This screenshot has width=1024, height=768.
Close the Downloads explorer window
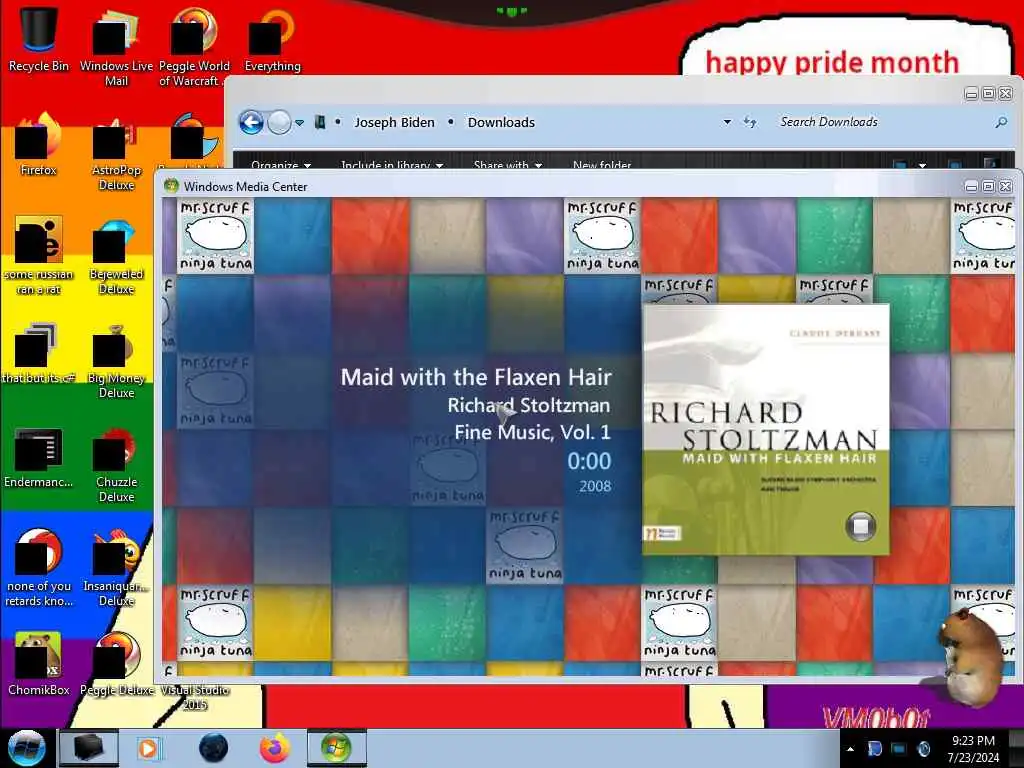[1006, 94]
